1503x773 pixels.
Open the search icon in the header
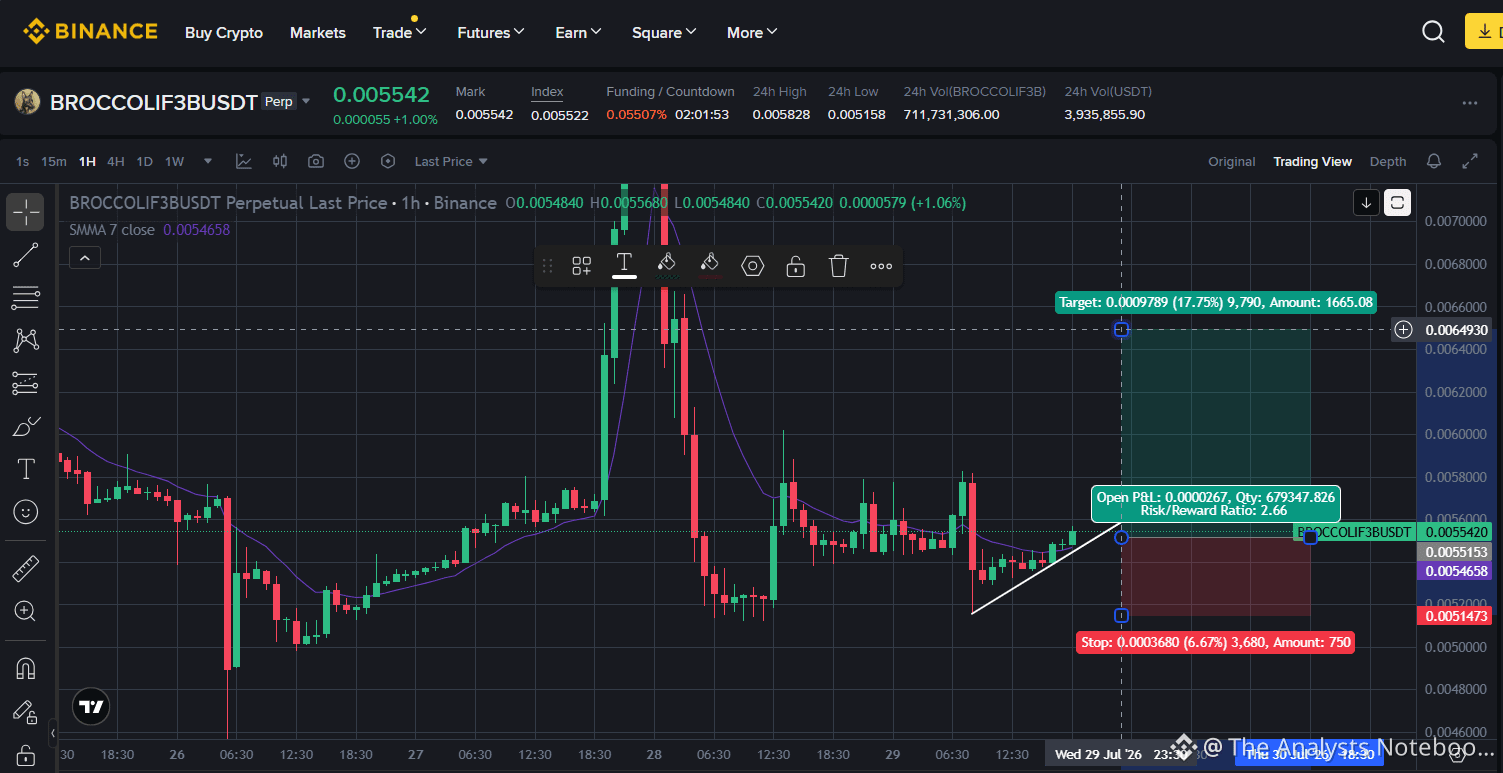[1433, 32]
